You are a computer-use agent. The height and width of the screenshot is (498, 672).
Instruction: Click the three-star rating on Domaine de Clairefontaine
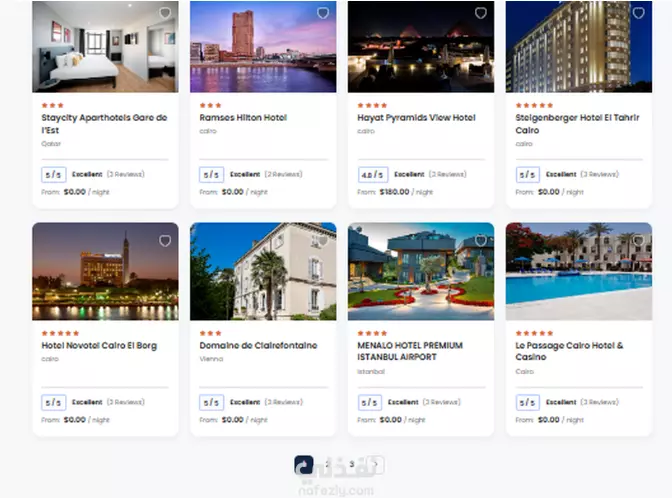(210, 333)
